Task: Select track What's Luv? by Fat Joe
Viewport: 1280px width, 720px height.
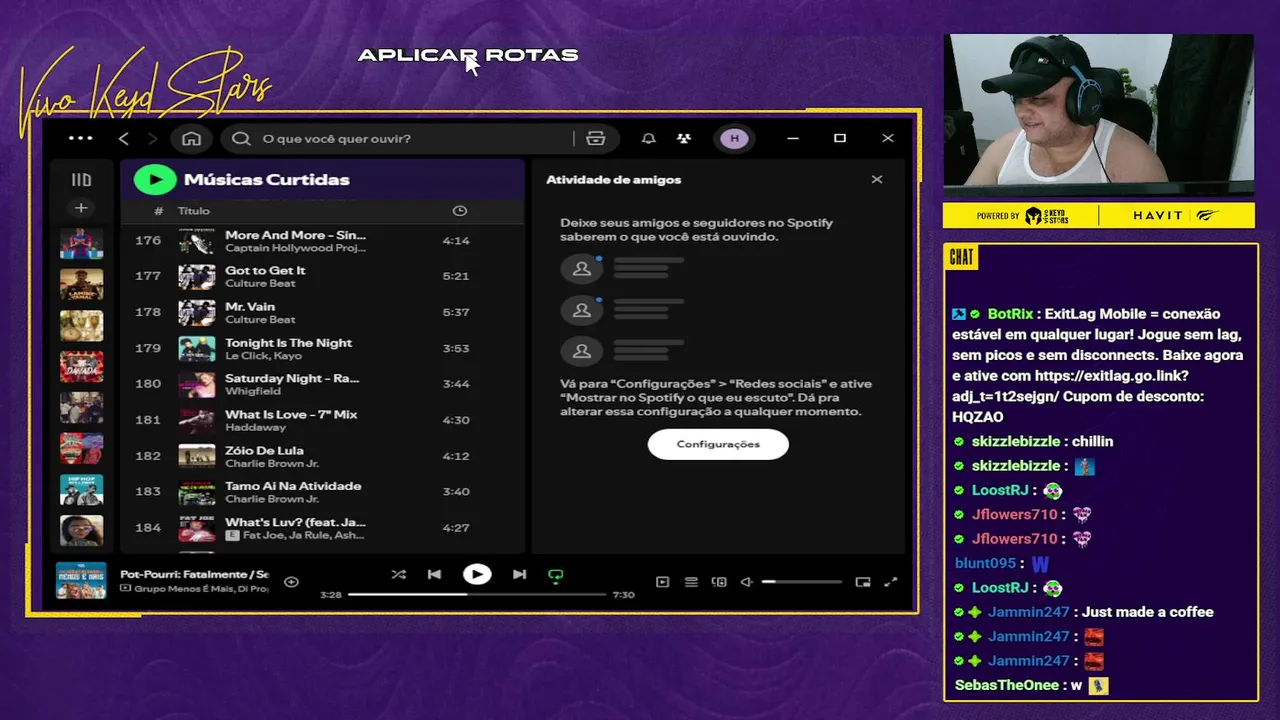Action: pyautogui.click(x=322, y=528)
